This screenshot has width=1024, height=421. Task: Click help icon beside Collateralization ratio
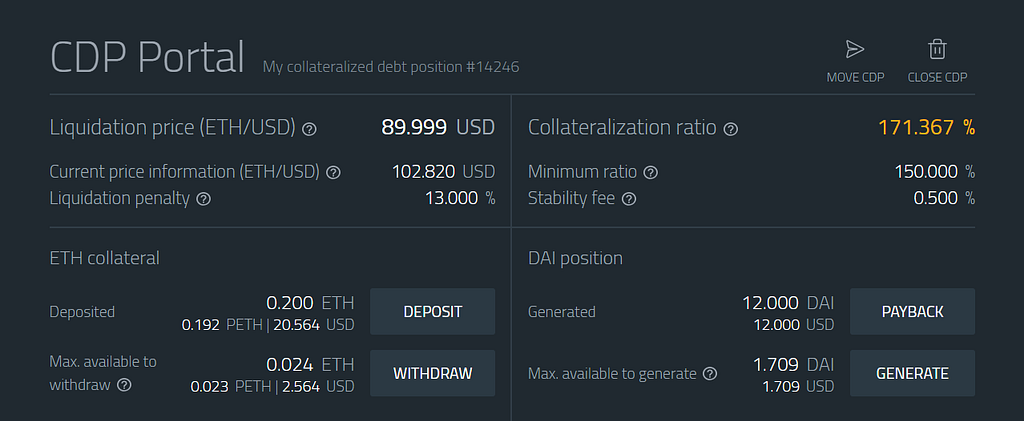[731, 129]
